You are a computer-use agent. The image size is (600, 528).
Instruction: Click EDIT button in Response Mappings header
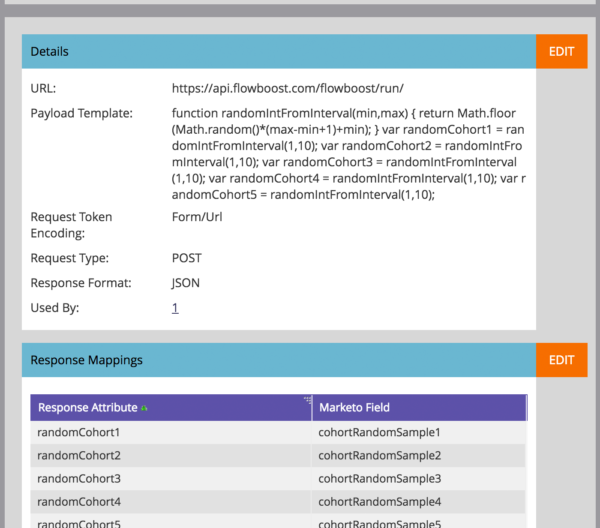[561, 360]
